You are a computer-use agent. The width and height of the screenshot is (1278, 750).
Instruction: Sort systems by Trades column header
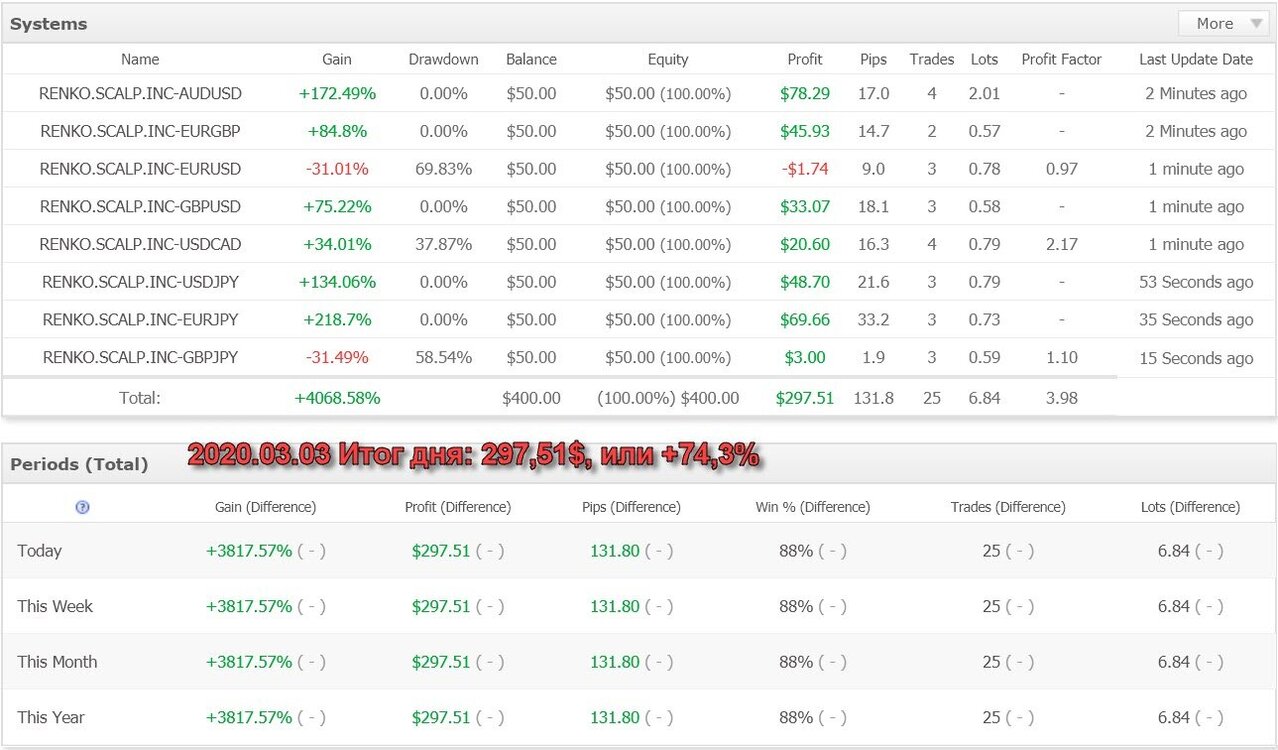pos(932,60)
